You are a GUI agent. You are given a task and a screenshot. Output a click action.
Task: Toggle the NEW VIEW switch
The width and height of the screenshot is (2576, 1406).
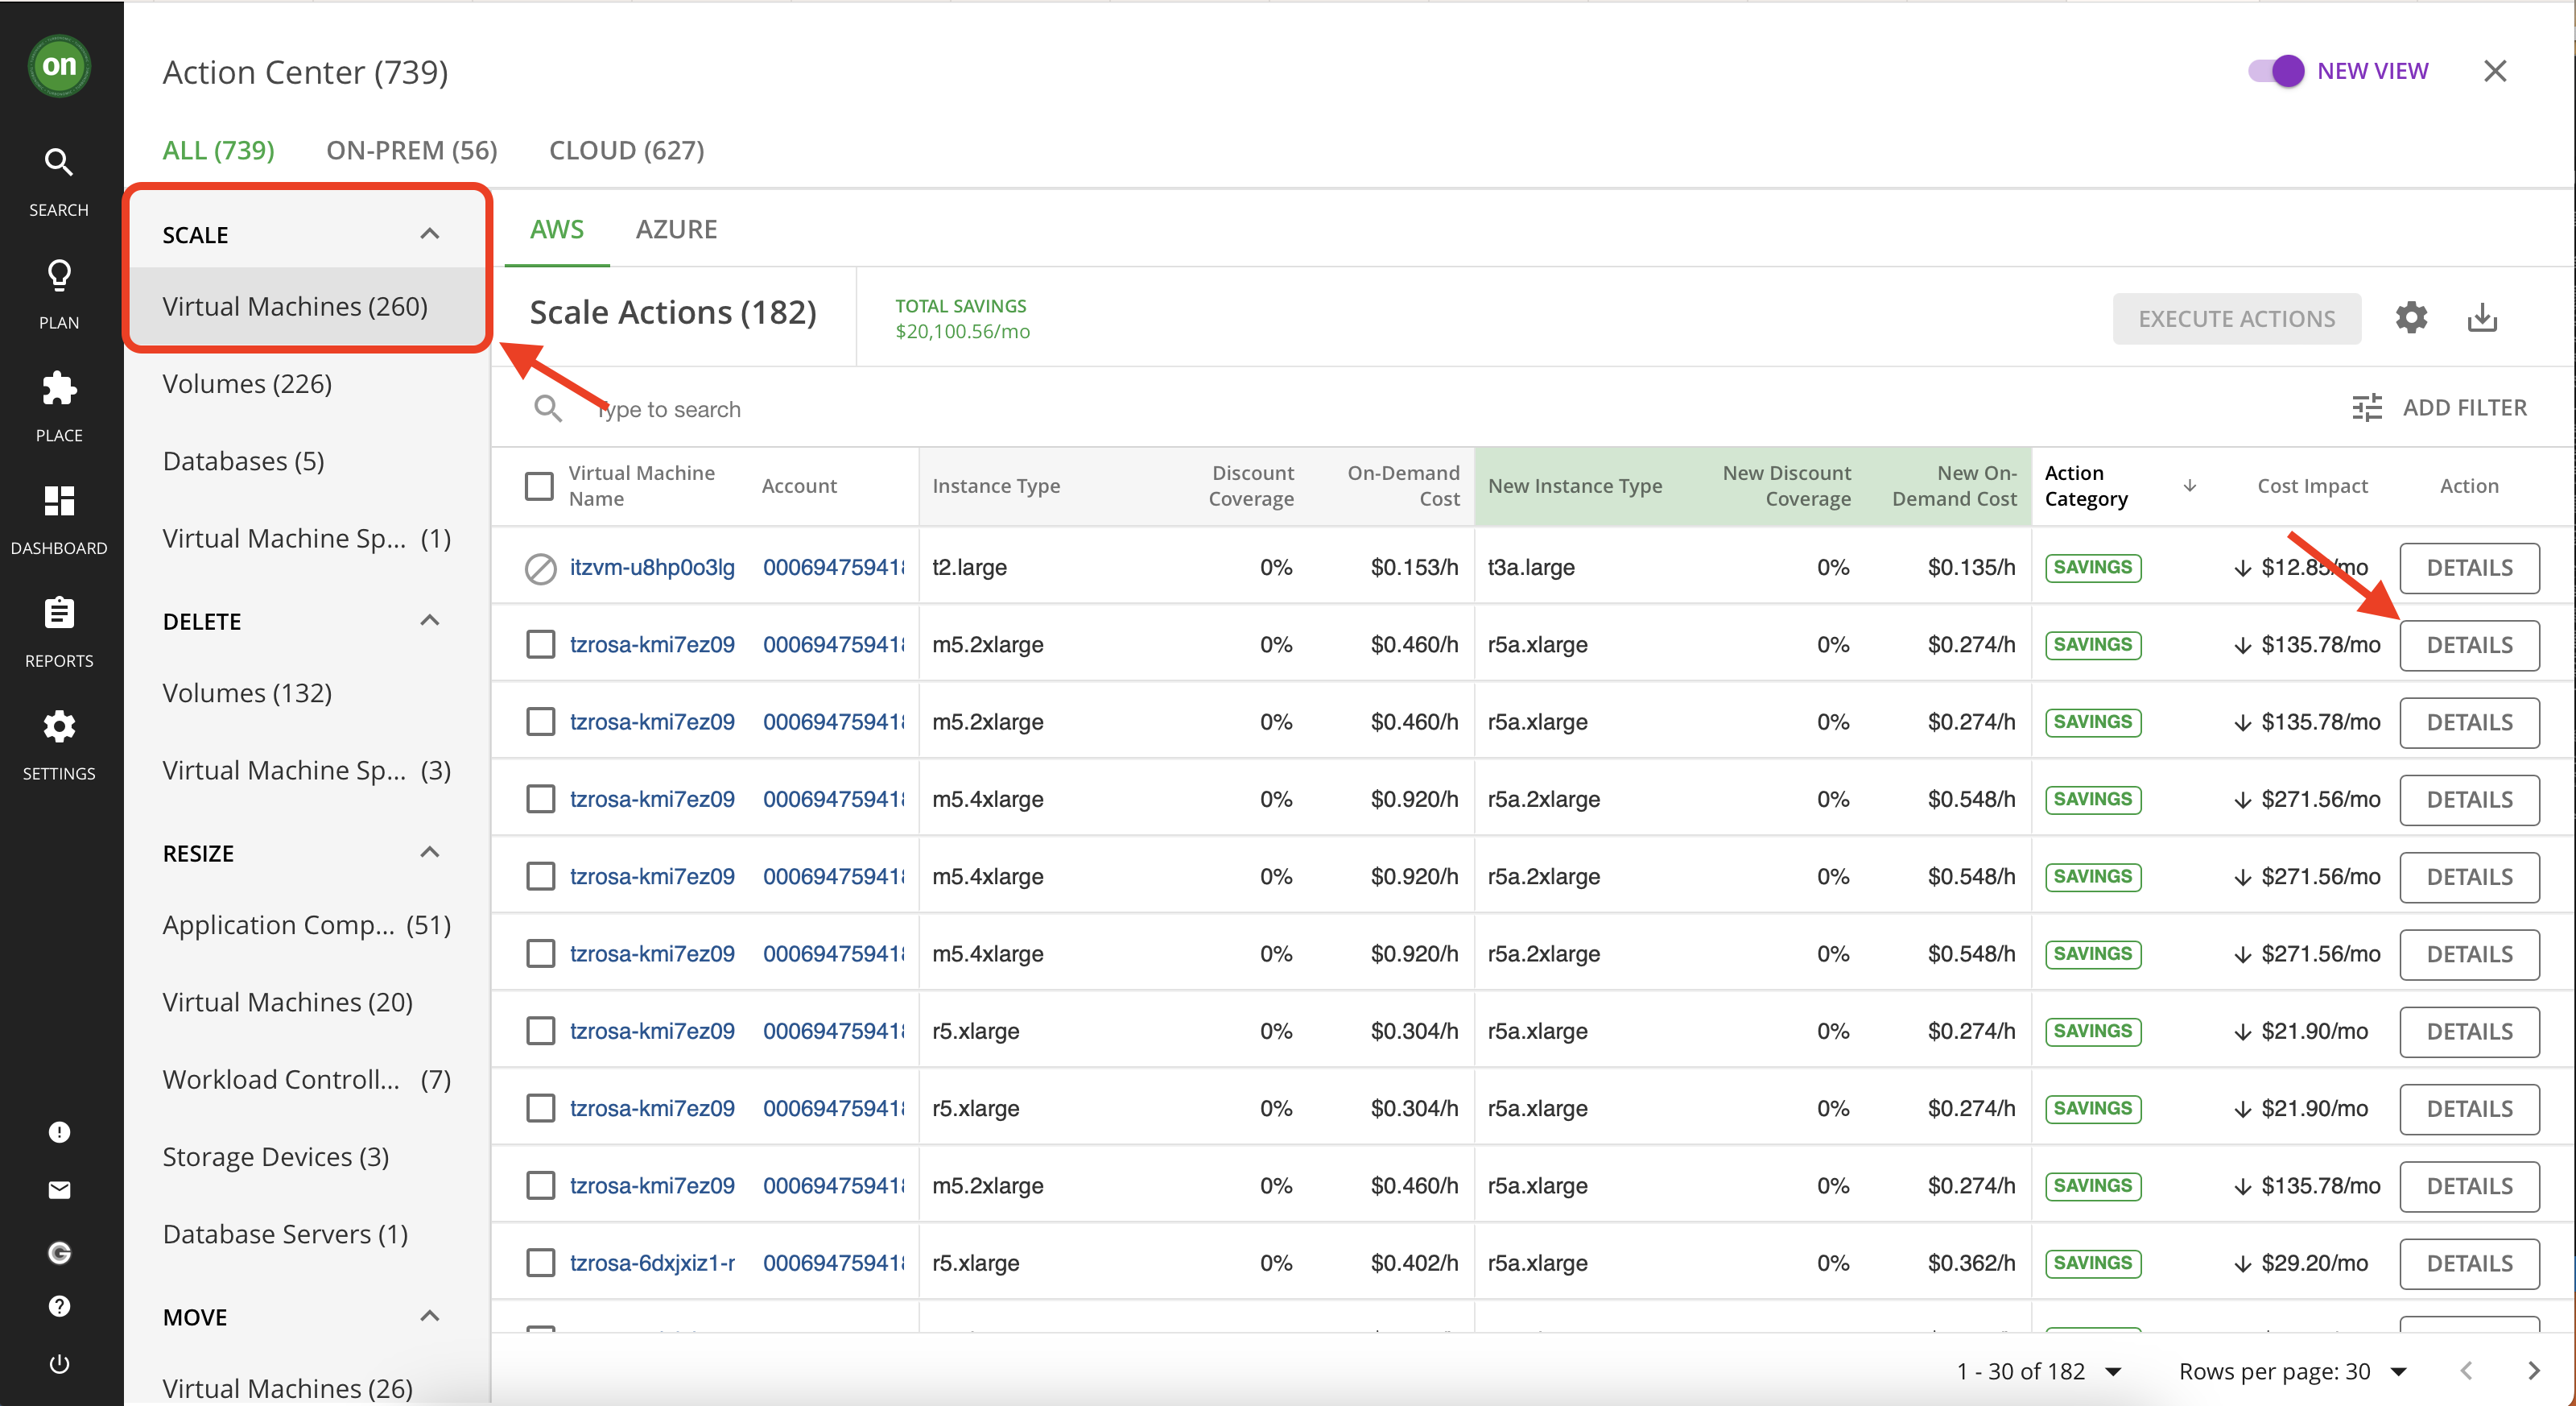(x=2276, y=71)
